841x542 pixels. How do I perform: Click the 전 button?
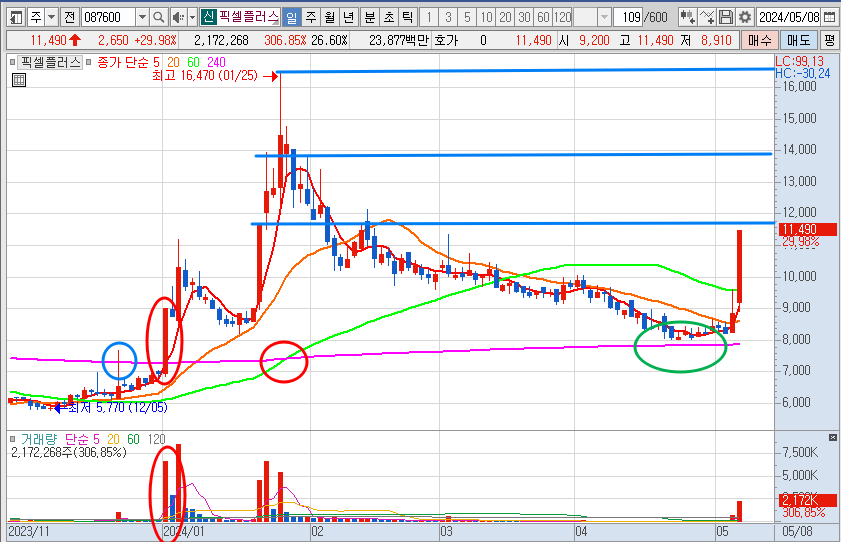tap(69, 18)
